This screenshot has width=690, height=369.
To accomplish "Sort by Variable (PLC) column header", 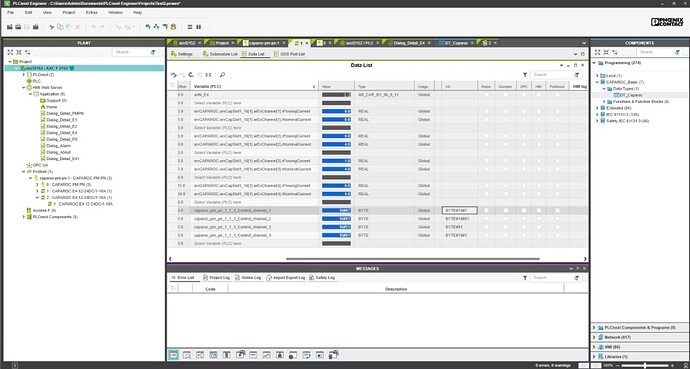I will pyautogui.click(x=254, y=87).
